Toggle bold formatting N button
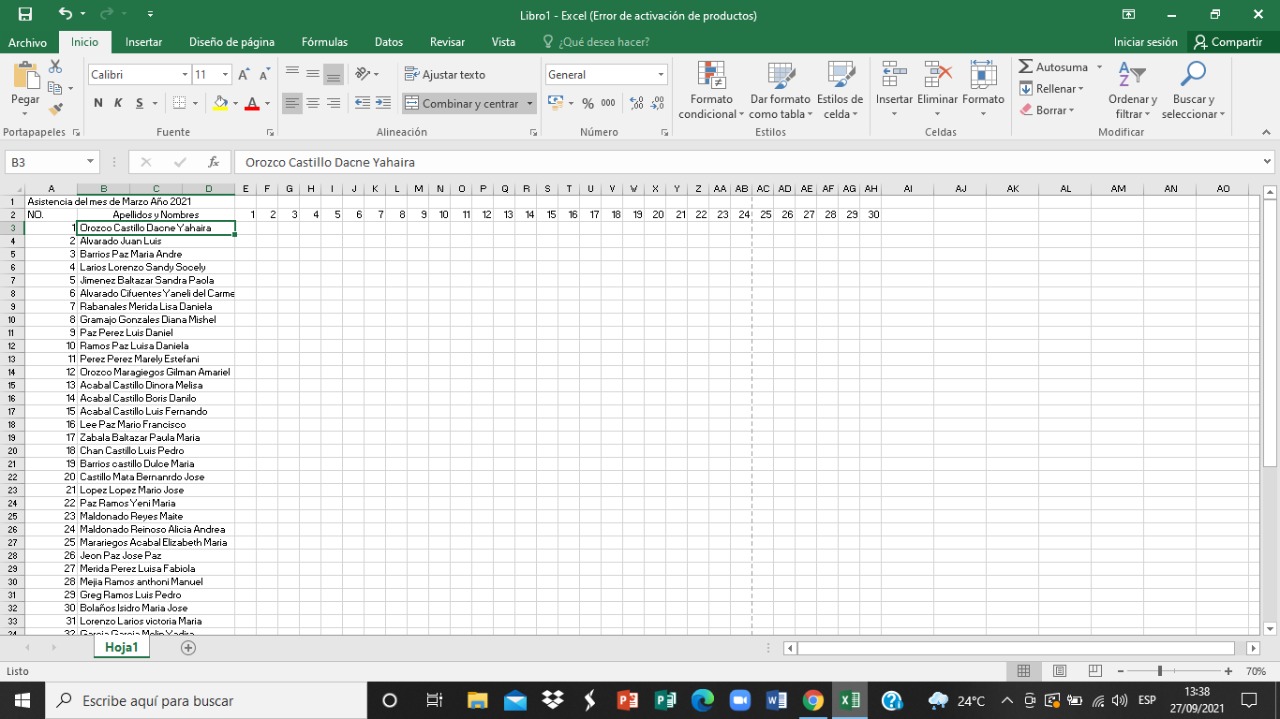Image resolution: width=1280 pixels, height=719 pixels. 98,103
